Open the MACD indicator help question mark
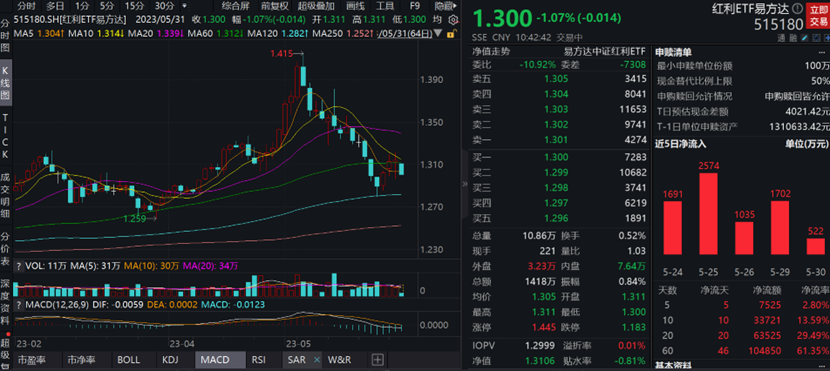This screenshot has width=830, height=371. pyautogui.click(x=19, y=305)
